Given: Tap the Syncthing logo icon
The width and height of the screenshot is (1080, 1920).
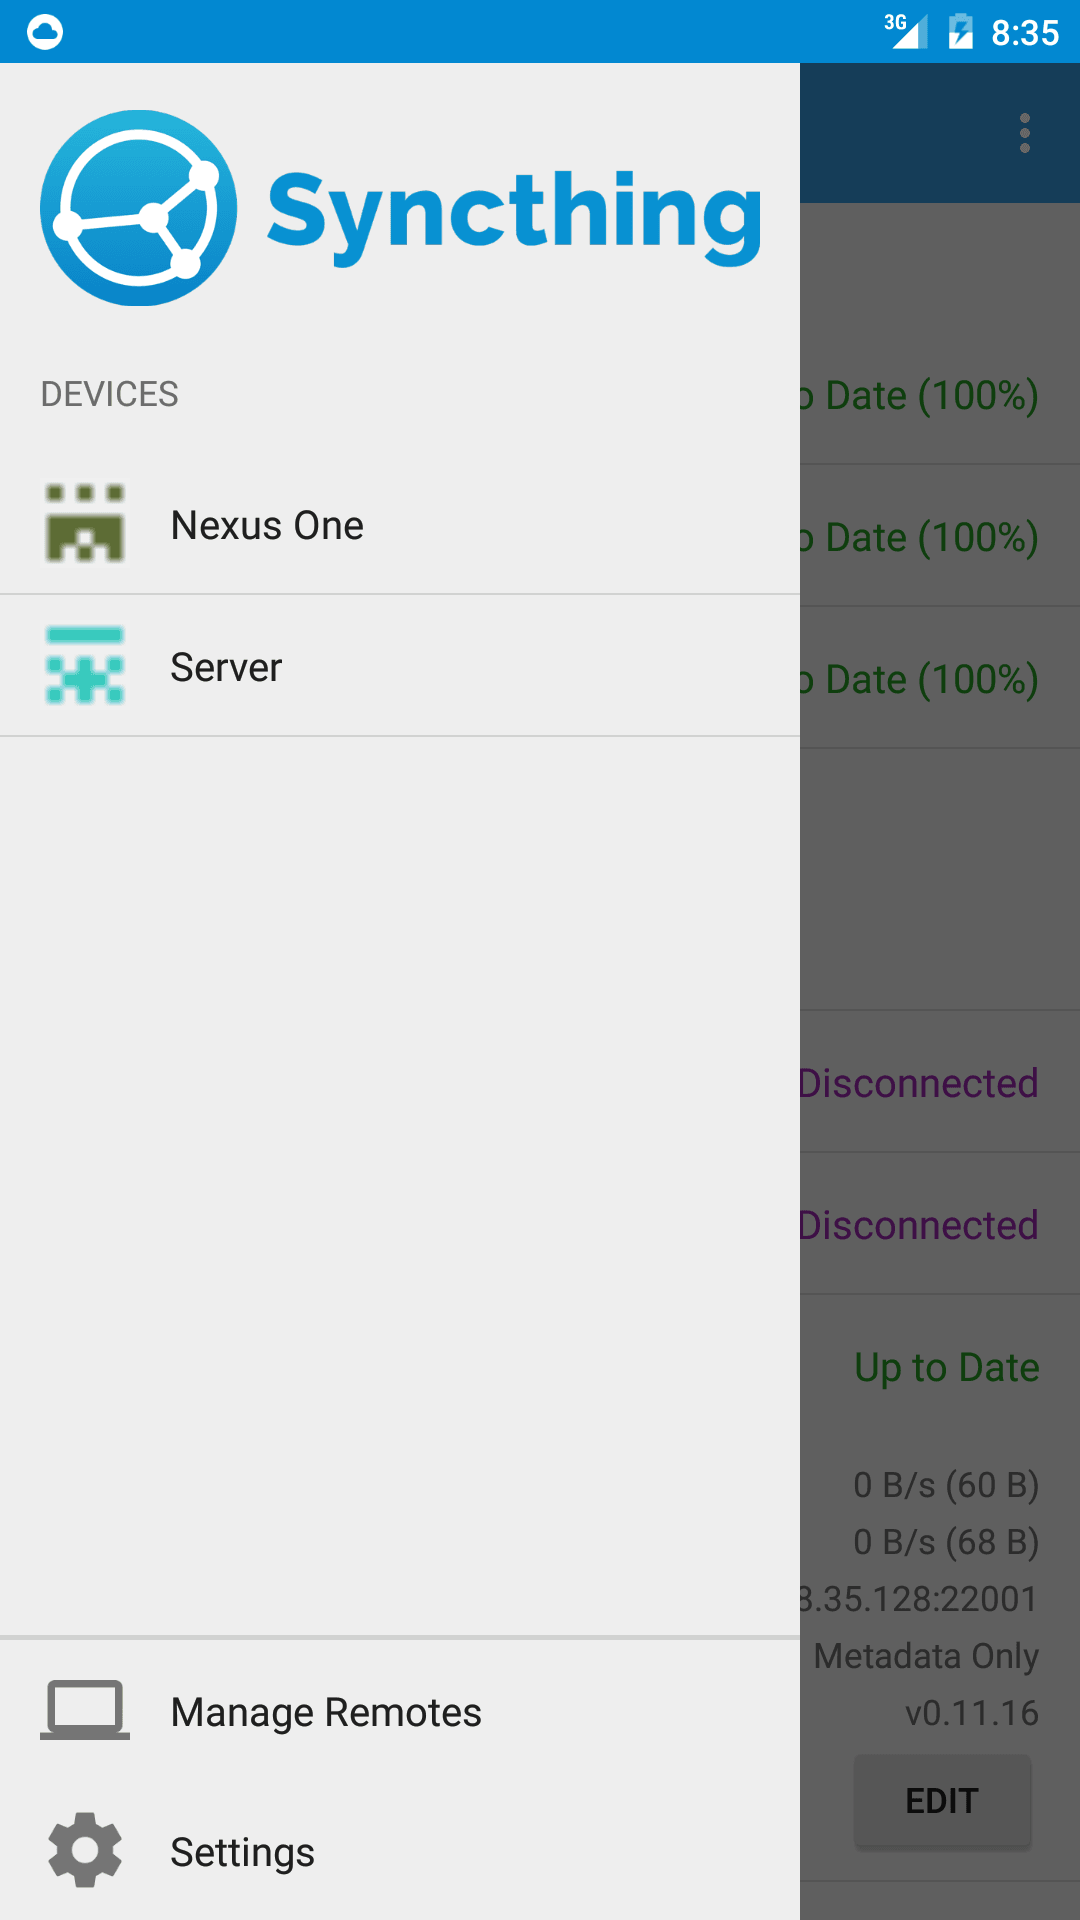Looking at the screenshot, I should coord(139,208).
